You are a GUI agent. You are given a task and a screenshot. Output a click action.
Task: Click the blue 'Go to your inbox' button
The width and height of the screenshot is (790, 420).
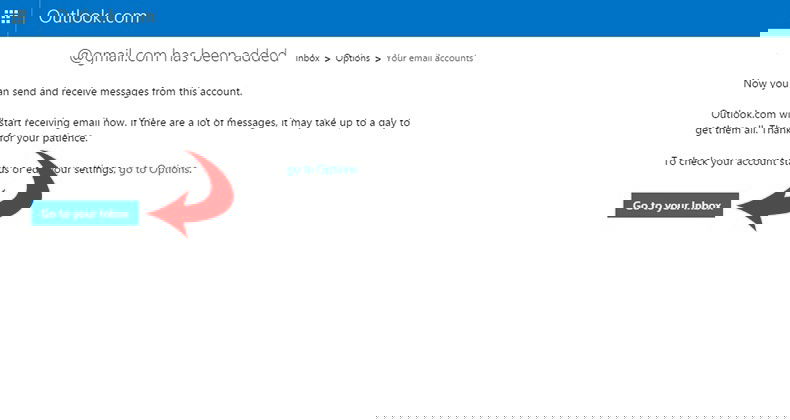pyautogui.click(x=85, y=213)
